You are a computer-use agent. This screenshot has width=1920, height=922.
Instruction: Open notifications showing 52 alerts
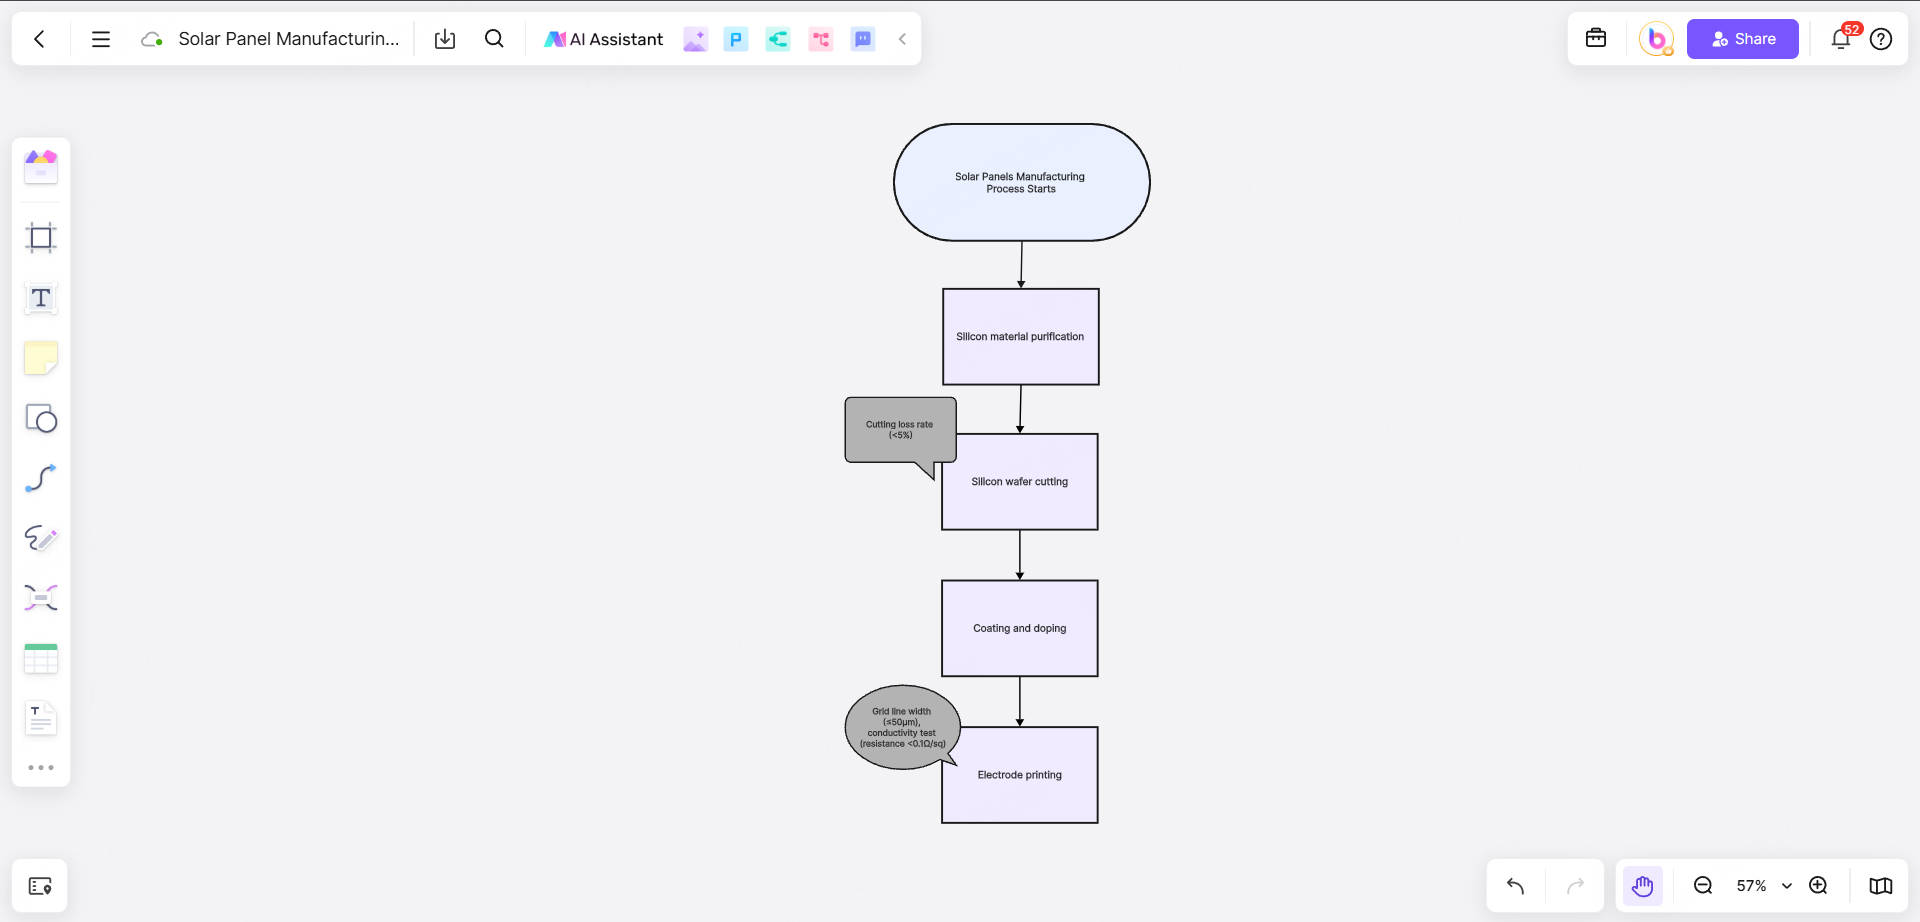1840,39
